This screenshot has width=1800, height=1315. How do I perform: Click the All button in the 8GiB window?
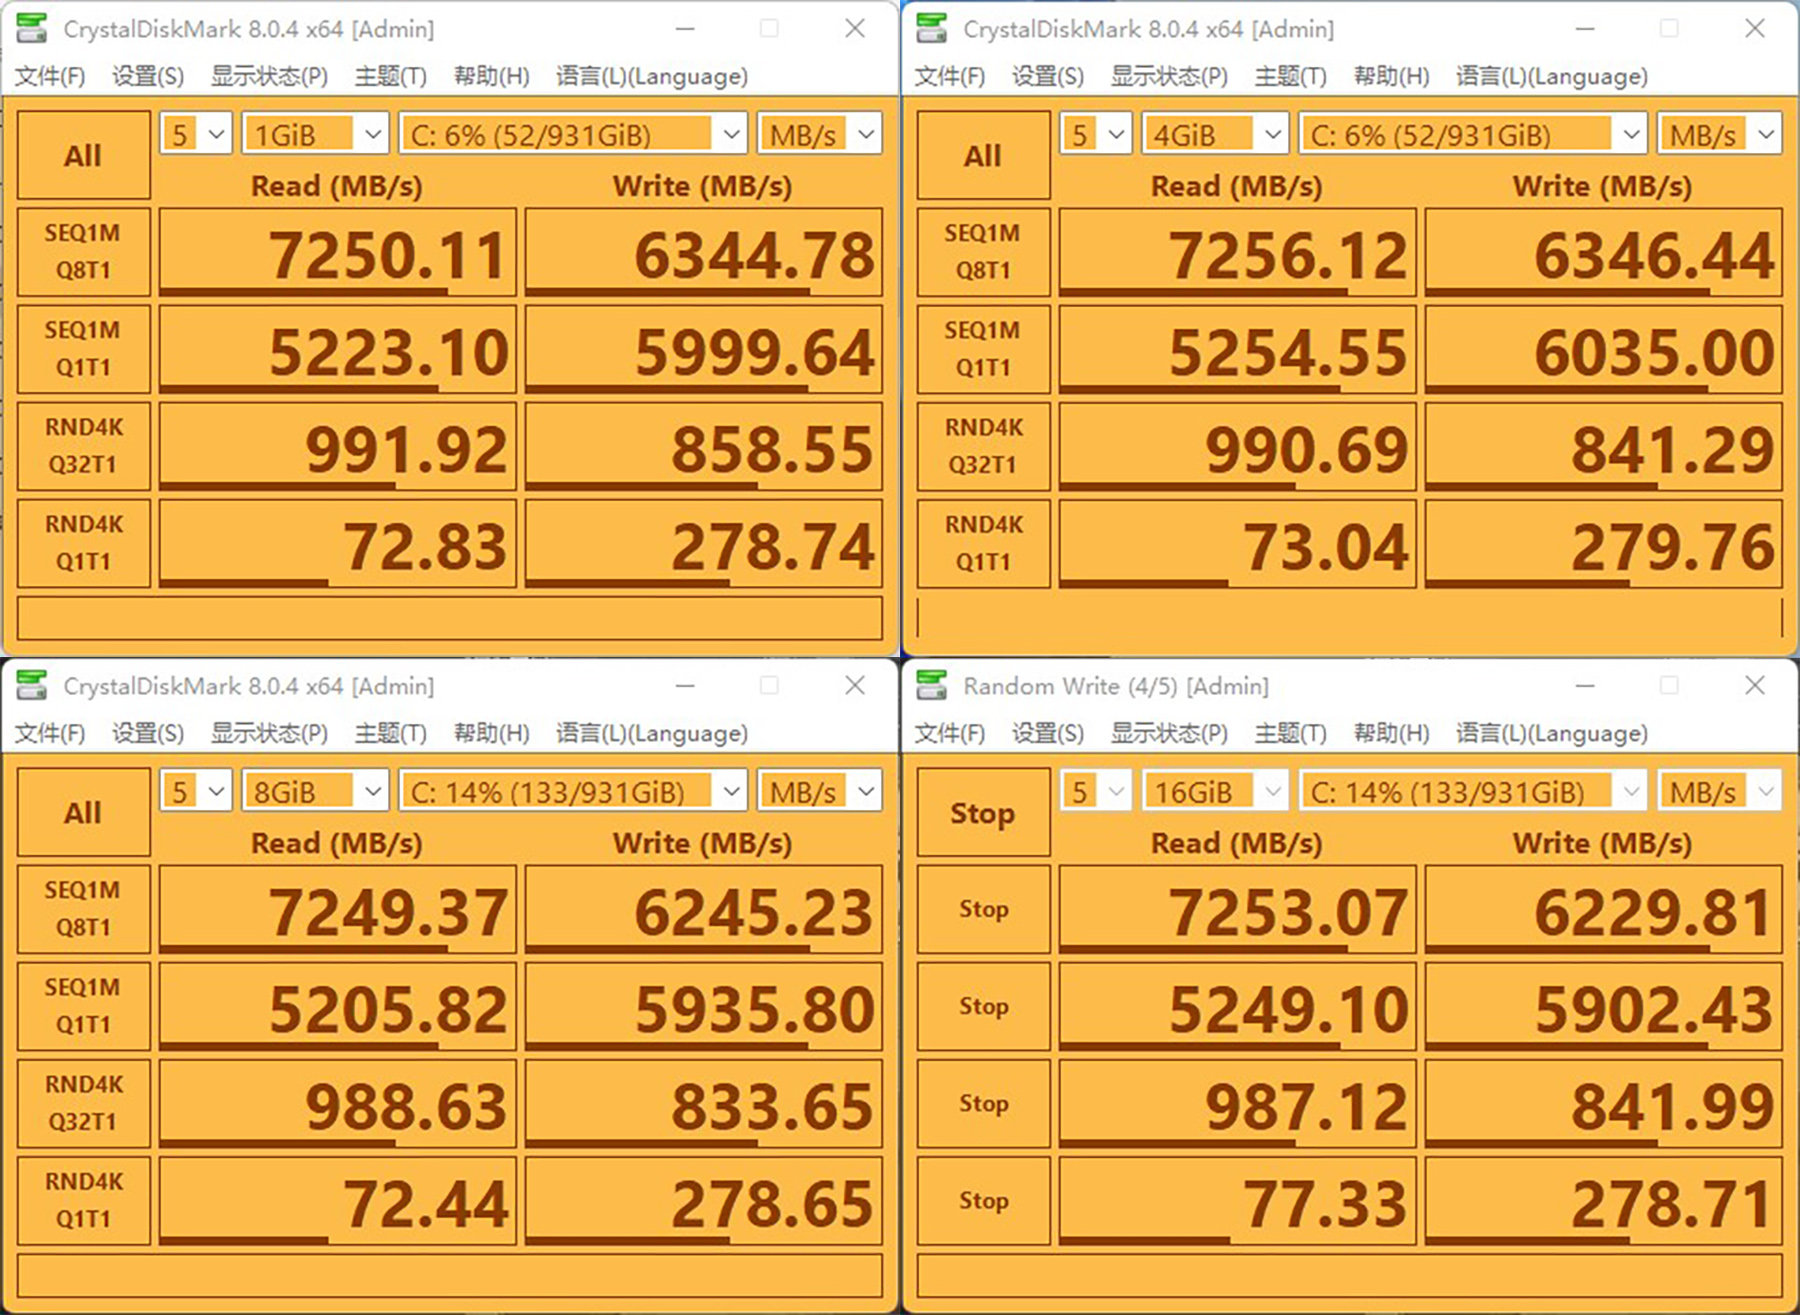click(83, 812)
